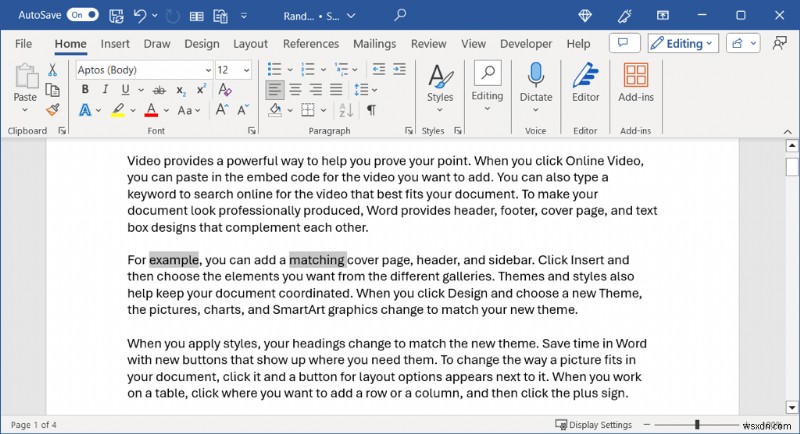Click the Redo icon
Screen dimensions: 800x434
[172, 16]
